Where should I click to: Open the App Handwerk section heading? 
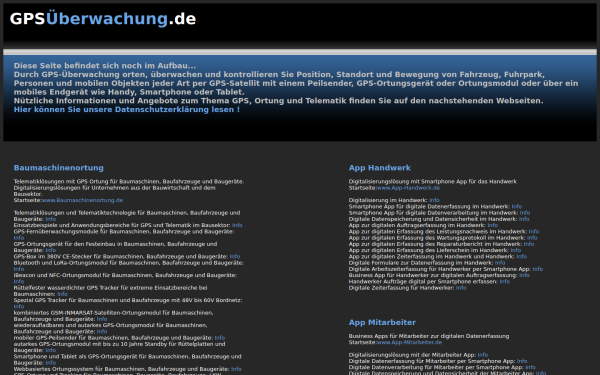(x=380, y=168)
